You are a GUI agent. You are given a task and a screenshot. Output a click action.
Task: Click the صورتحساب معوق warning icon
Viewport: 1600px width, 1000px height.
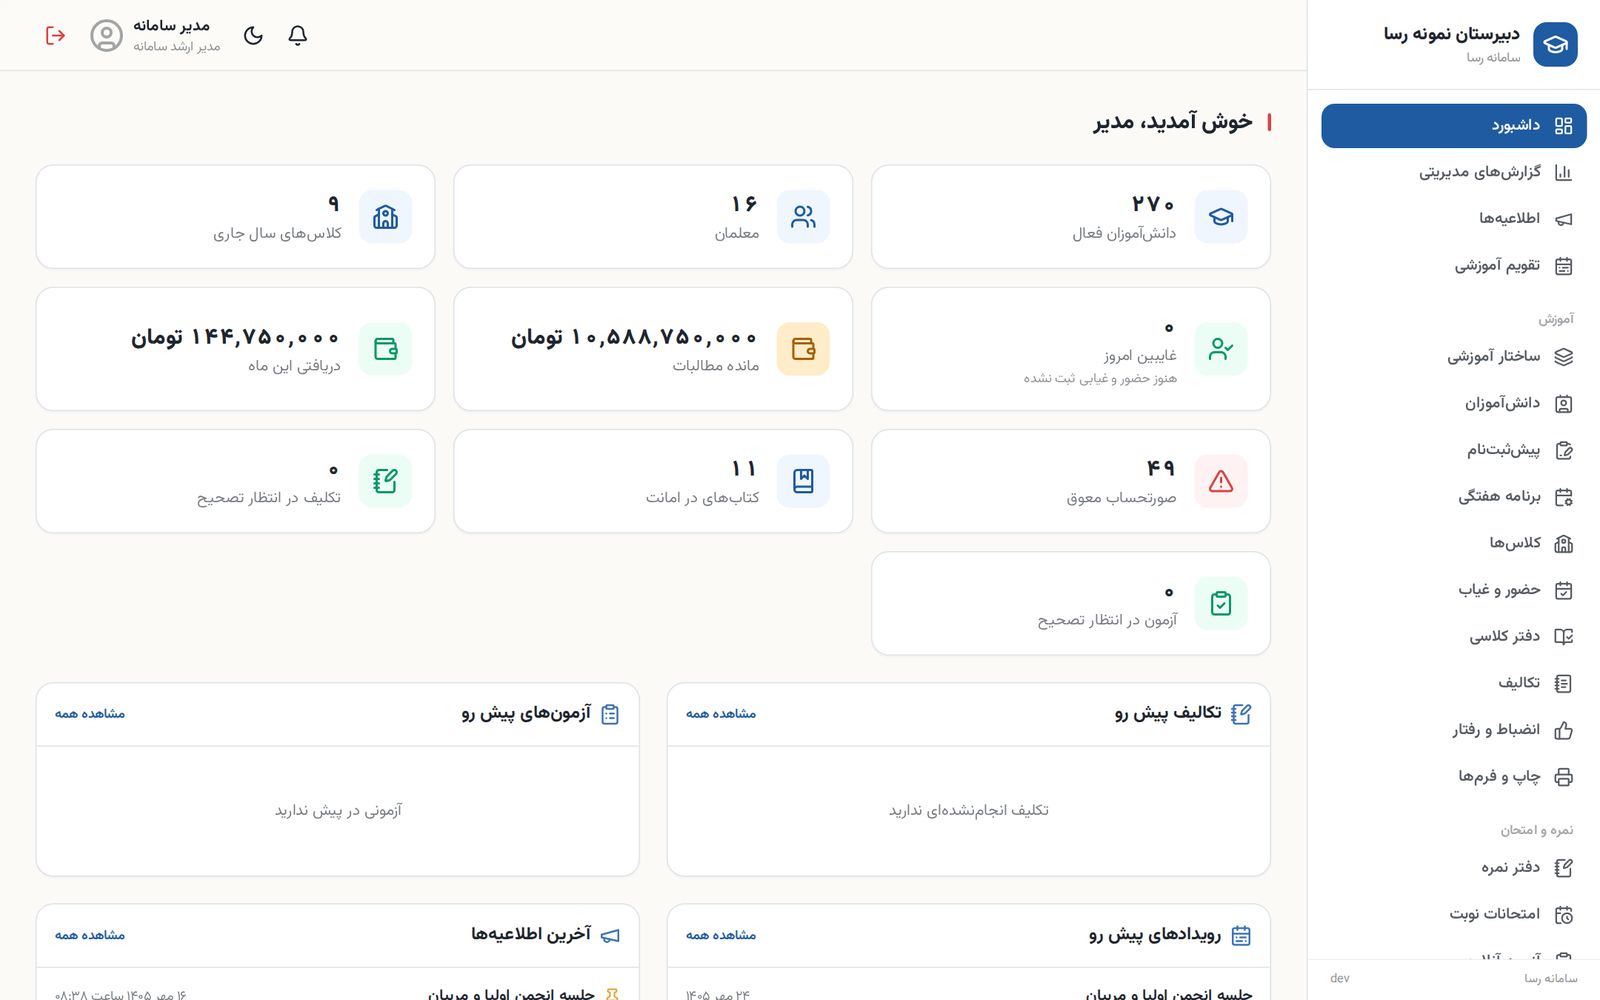click(x=1221, y=481)
